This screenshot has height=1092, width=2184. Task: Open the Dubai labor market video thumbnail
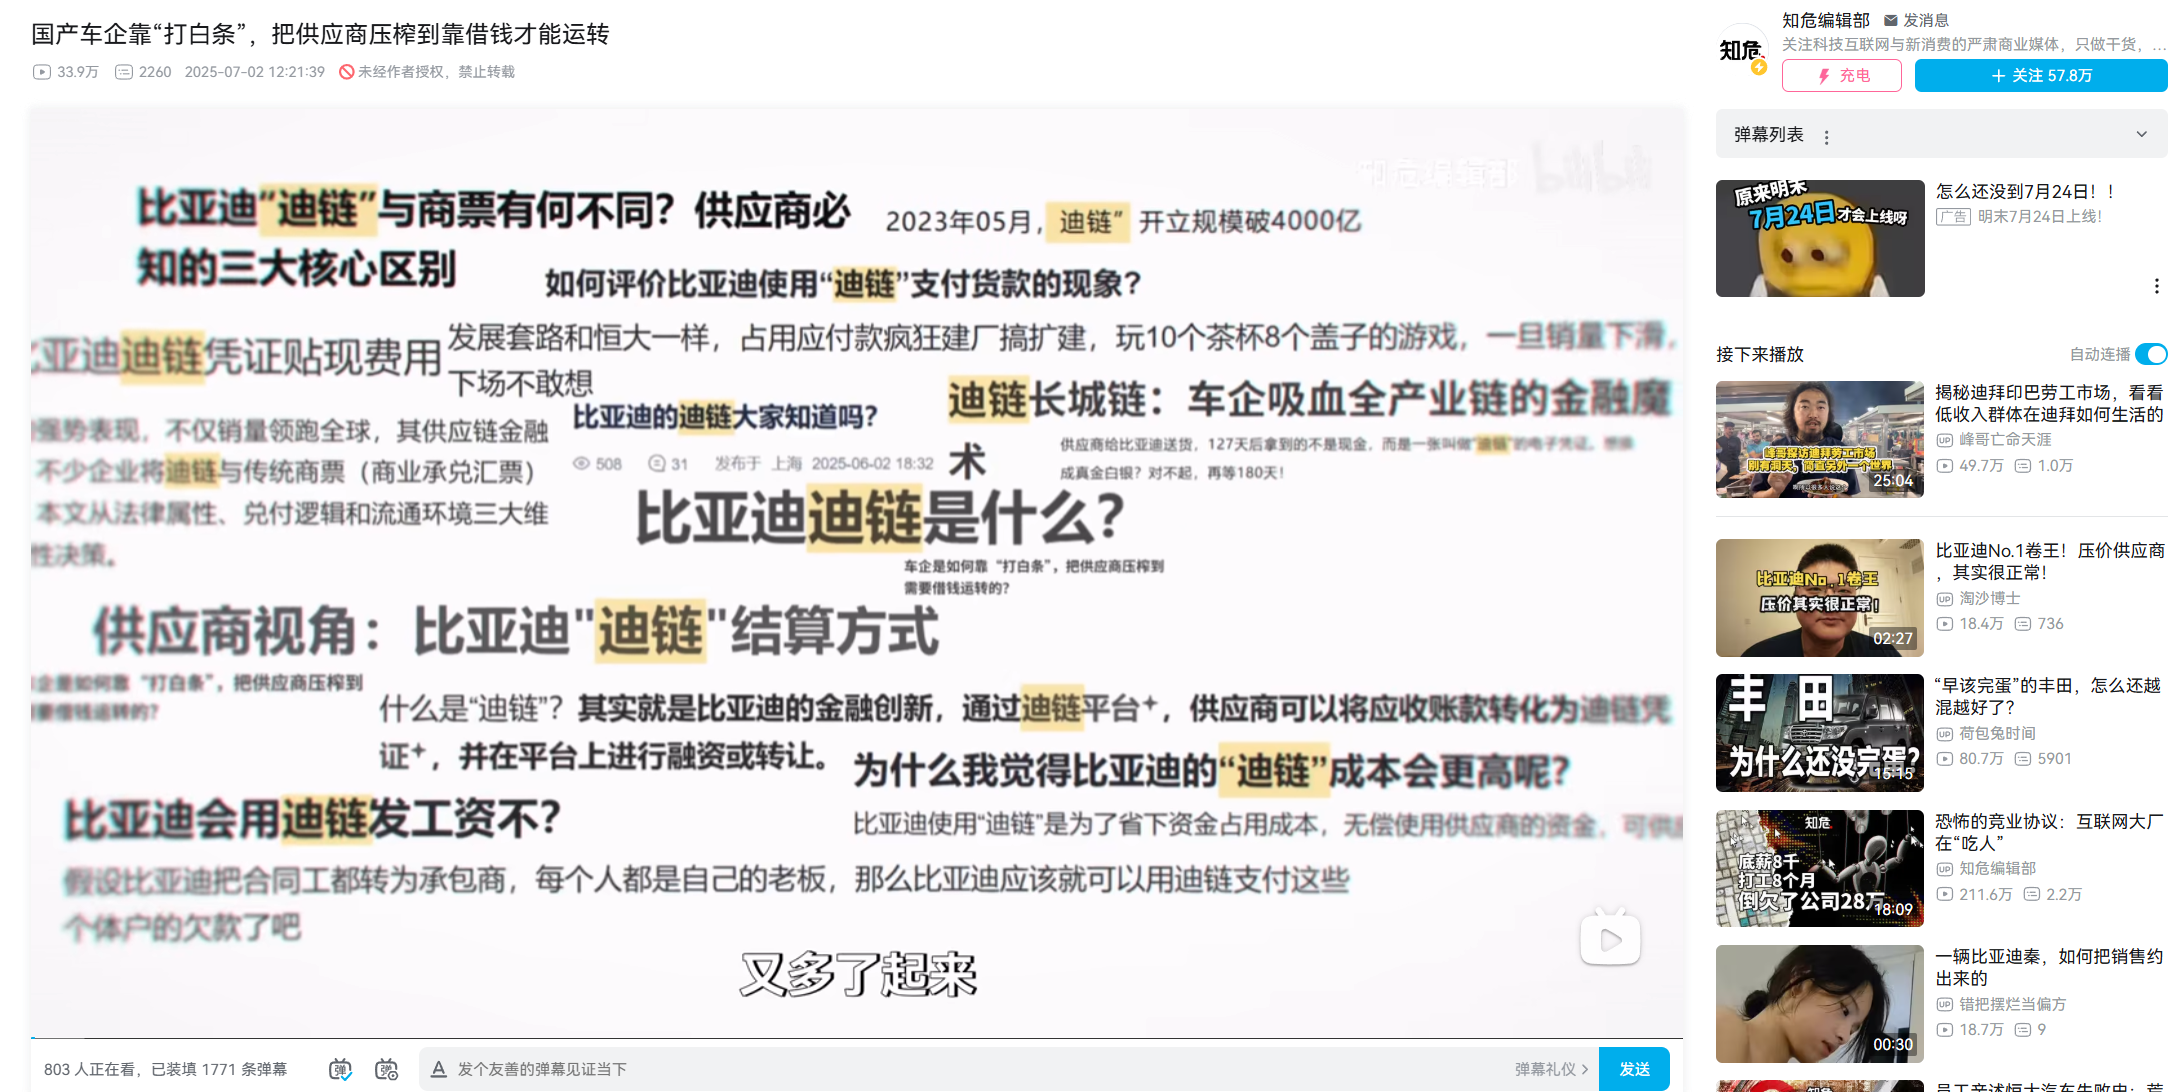tap(1820, 439)
